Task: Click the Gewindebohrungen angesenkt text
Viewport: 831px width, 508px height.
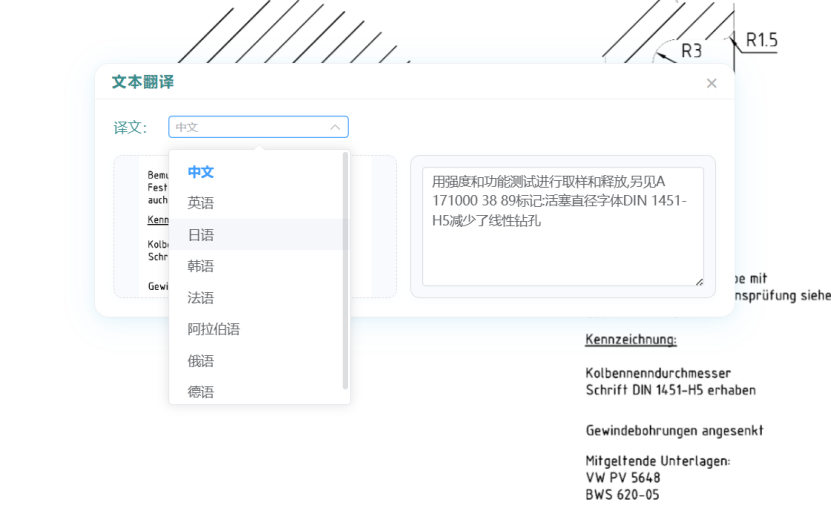Action: (674, 430)
